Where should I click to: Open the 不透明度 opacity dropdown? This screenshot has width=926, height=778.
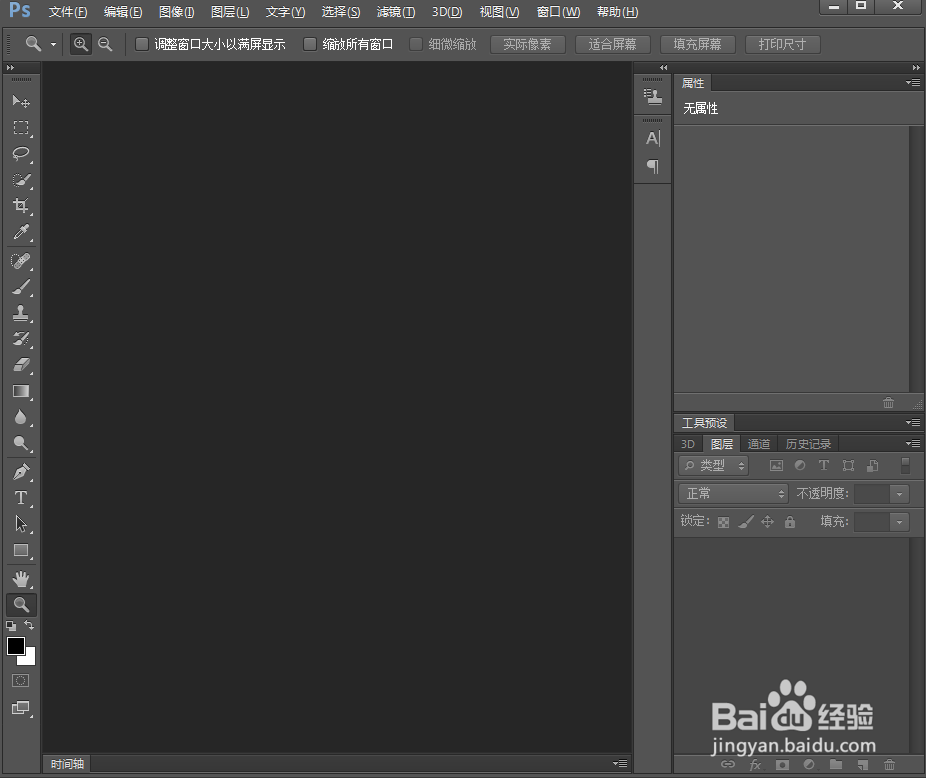(897, 493)
